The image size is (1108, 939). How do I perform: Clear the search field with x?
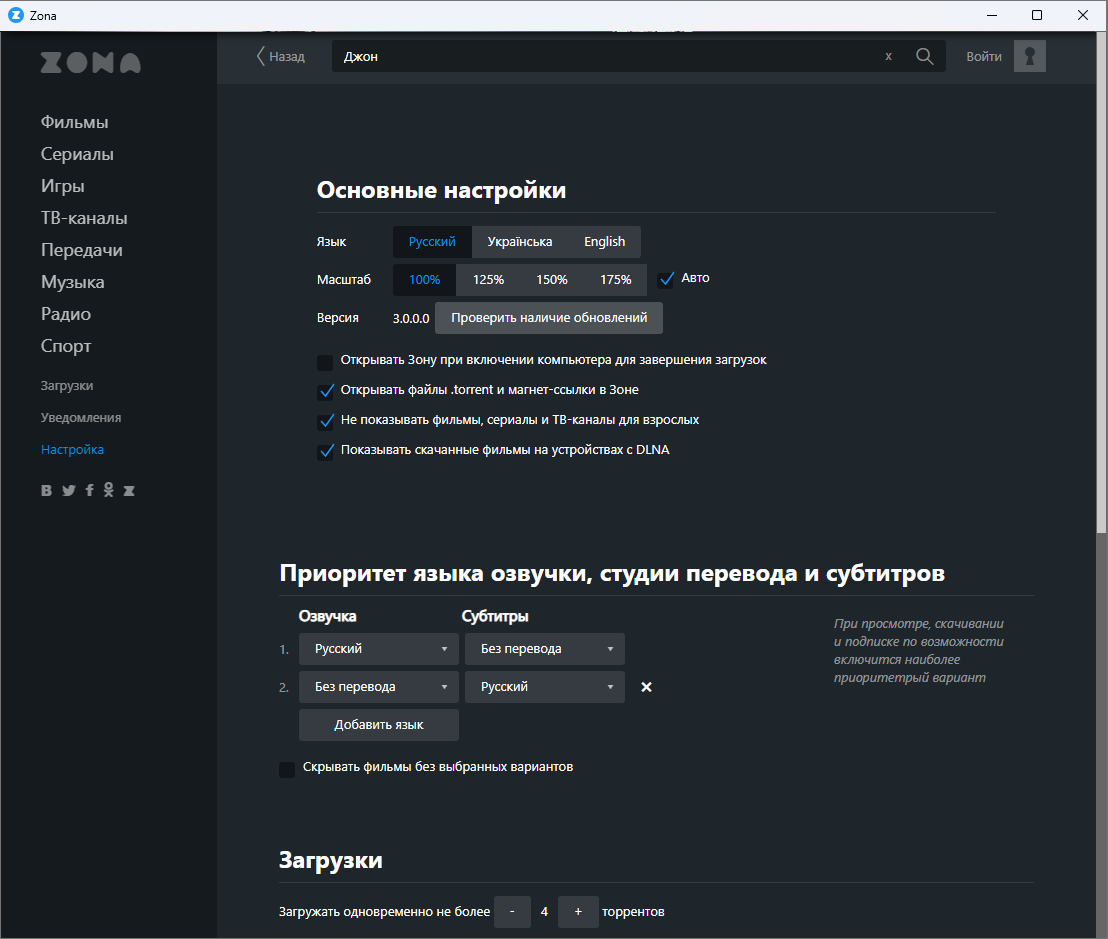coord(888,57)
